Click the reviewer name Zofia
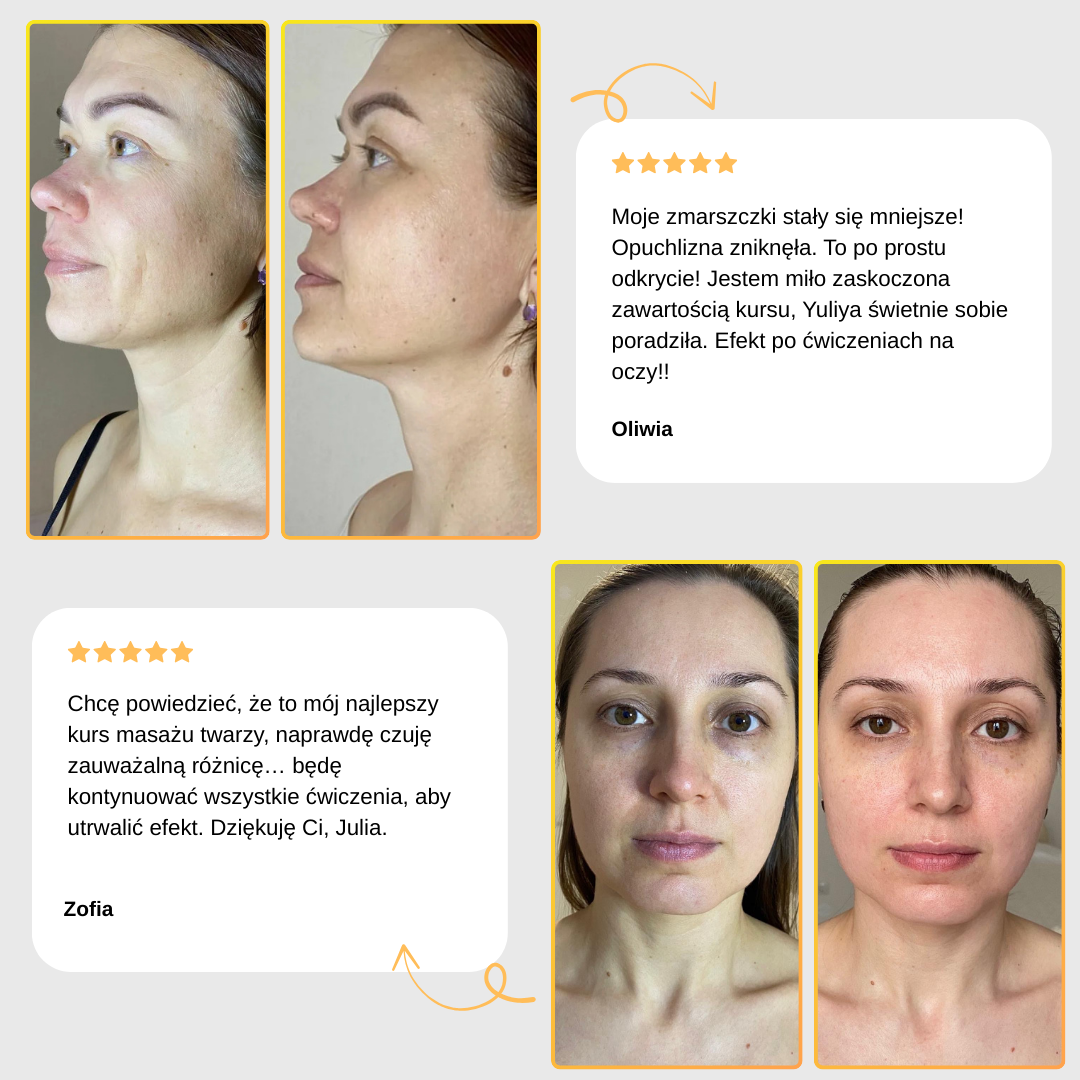 pyautogui.click(x=88, y=909)
